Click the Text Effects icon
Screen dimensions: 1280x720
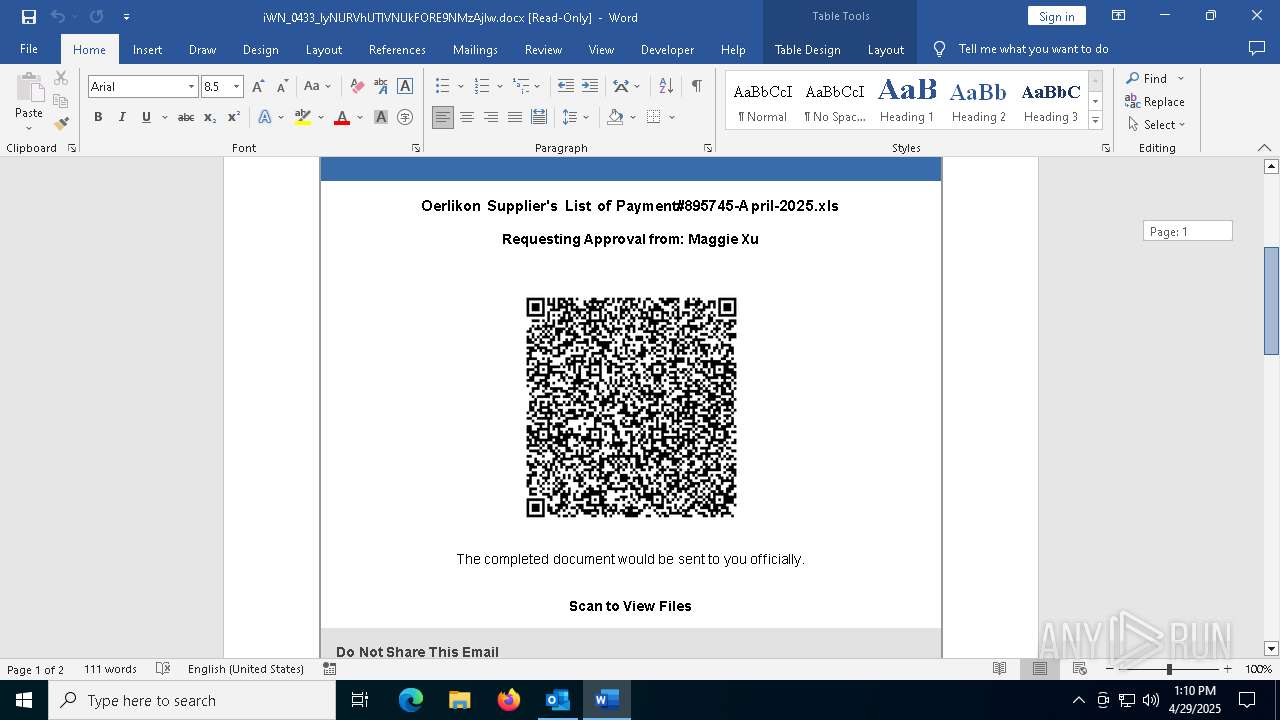265,117
